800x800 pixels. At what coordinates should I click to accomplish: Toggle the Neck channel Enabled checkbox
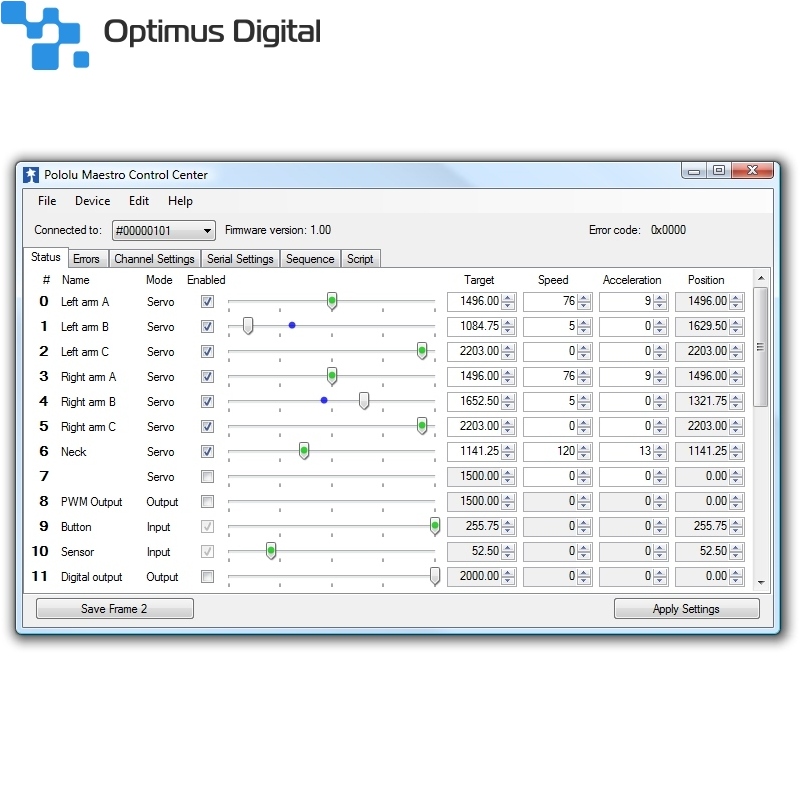(x=207, y=452)
